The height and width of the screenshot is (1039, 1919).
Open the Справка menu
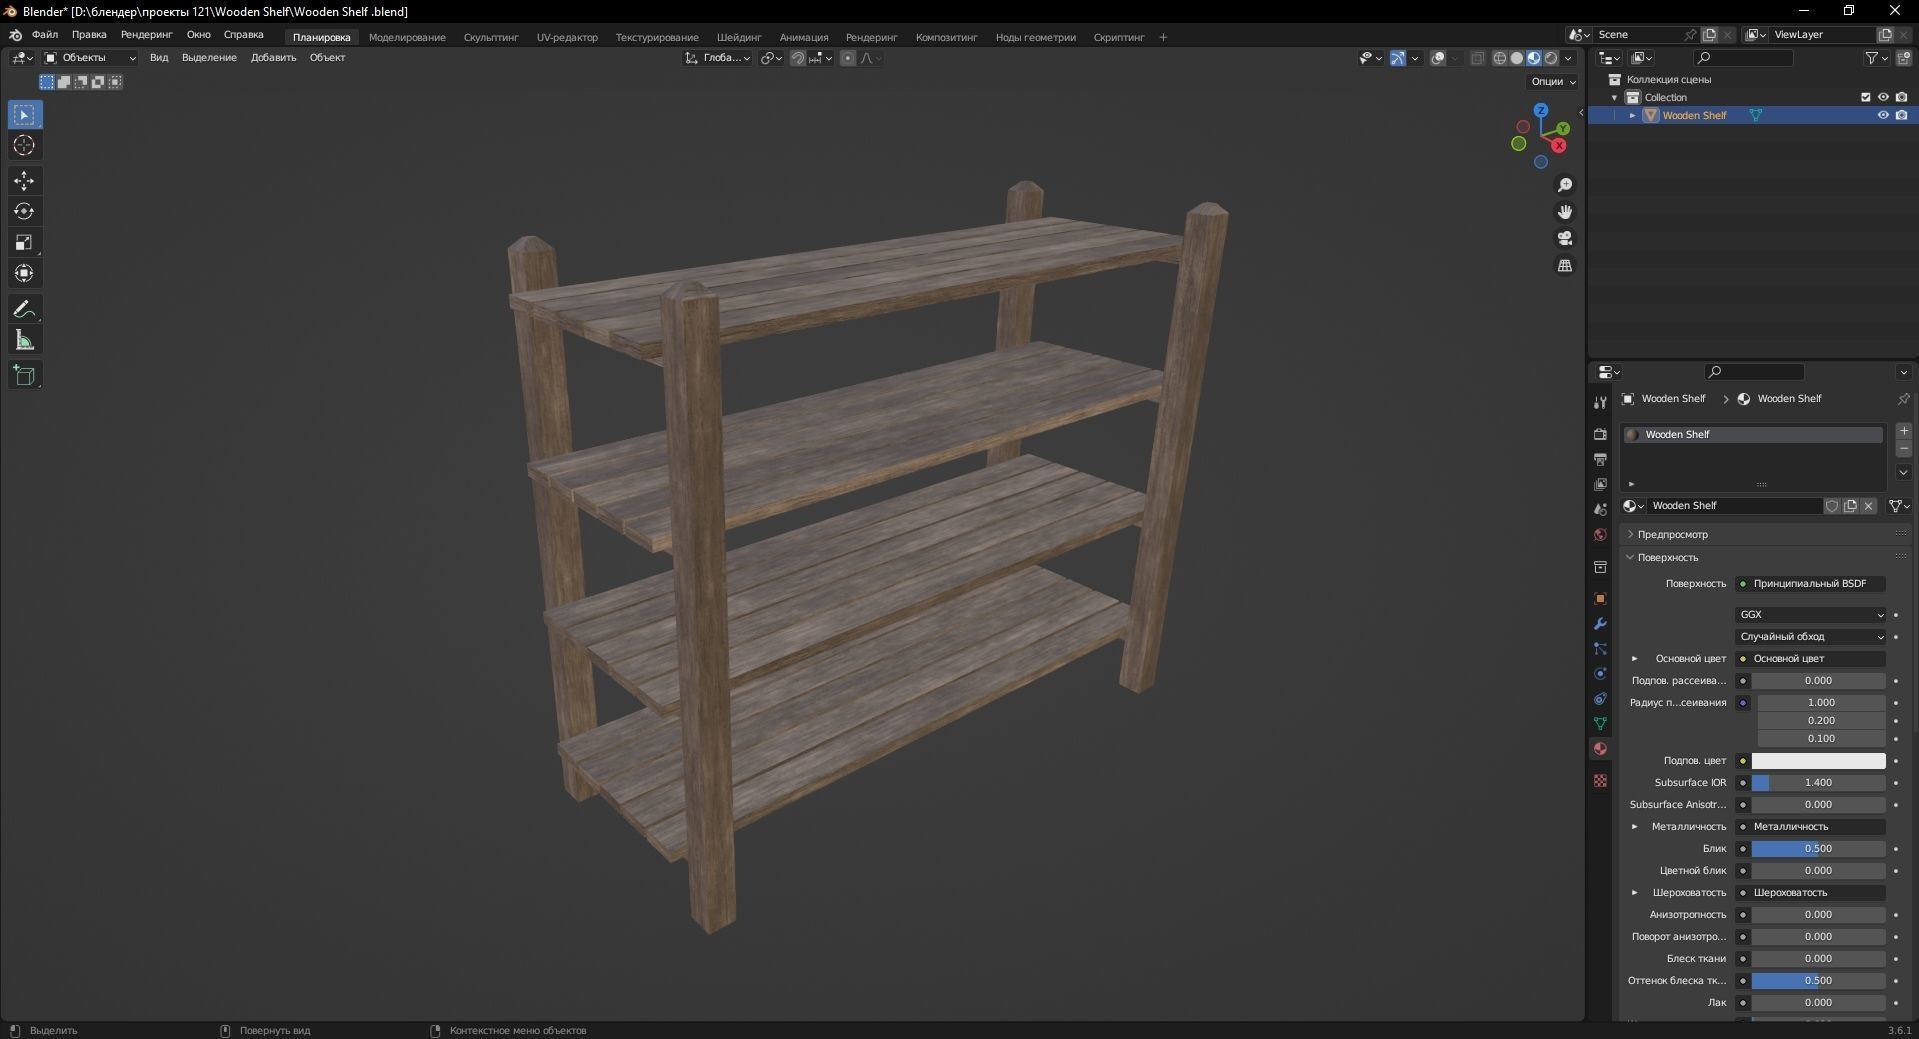[x=243, y=35]
